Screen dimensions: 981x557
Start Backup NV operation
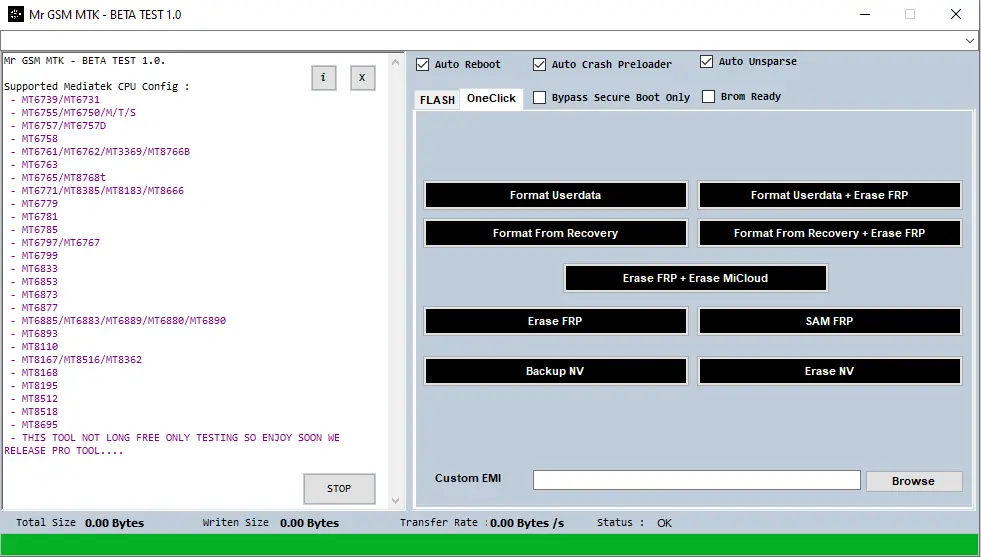[556, 371]
